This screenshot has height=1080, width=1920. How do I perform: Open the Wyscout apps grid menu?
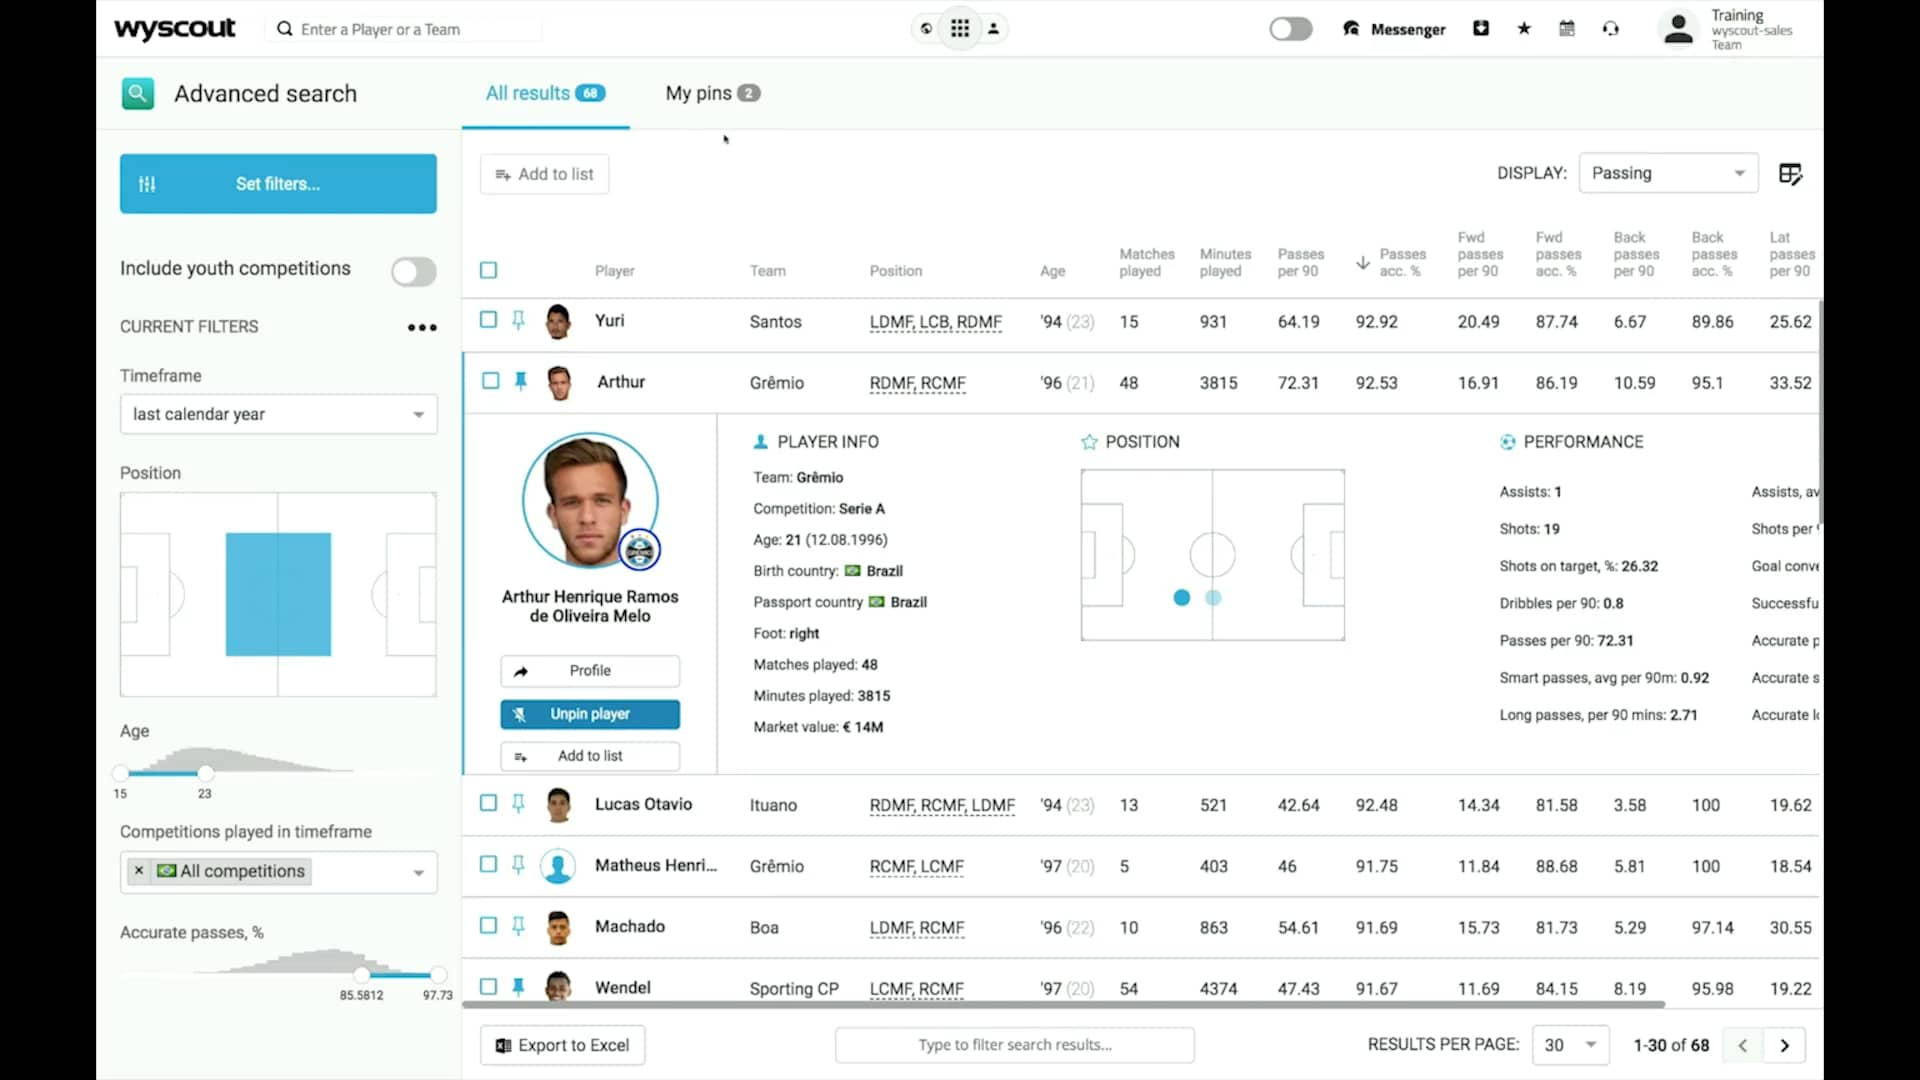point(959,28)
